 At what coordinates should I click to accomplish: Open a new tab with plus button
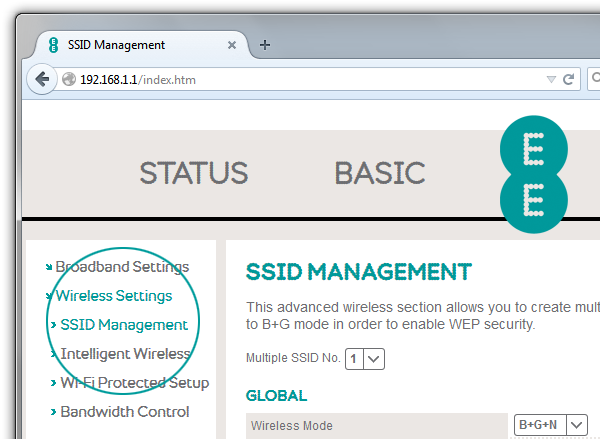pos(265,45)
